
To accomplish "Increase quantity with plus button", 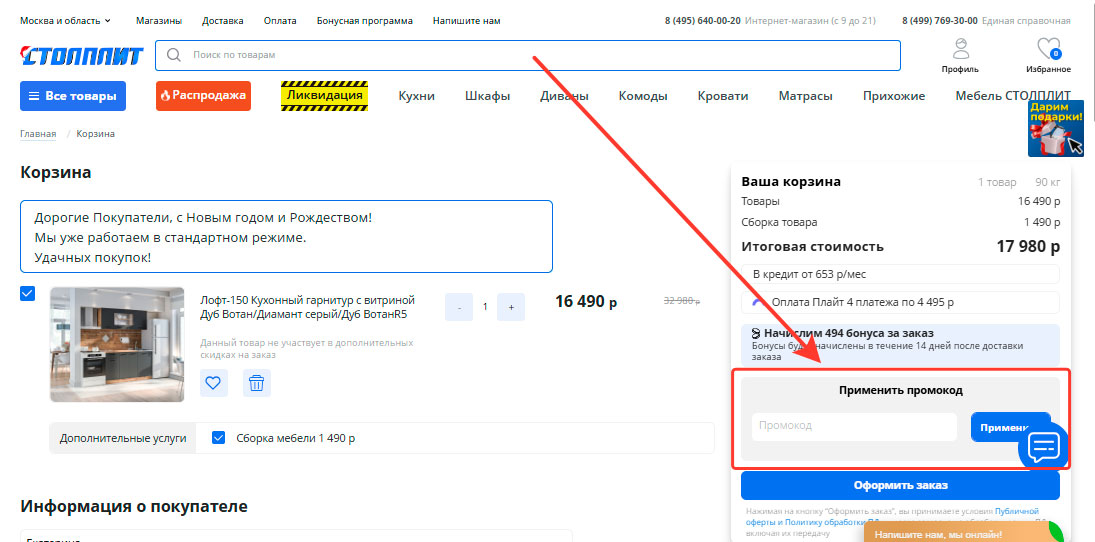I will coord(511,307).
